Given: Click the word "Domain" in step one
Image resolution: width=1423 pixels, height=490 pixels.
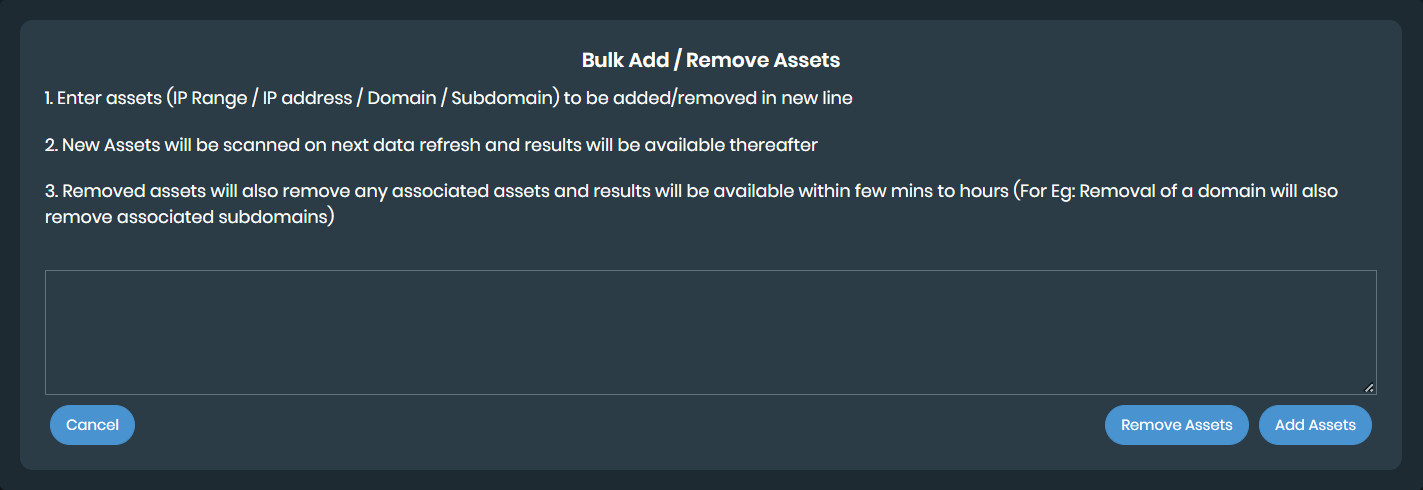Looking at the screenshot, I should coord(400,98).
